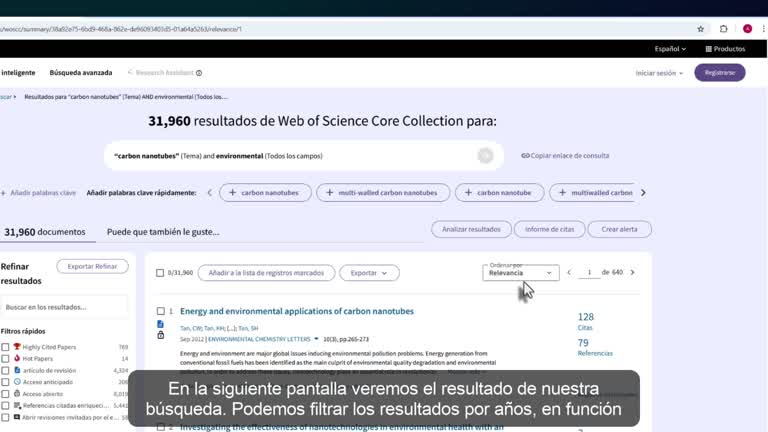Focus the Buscar en los resultados field

(64, 307)
